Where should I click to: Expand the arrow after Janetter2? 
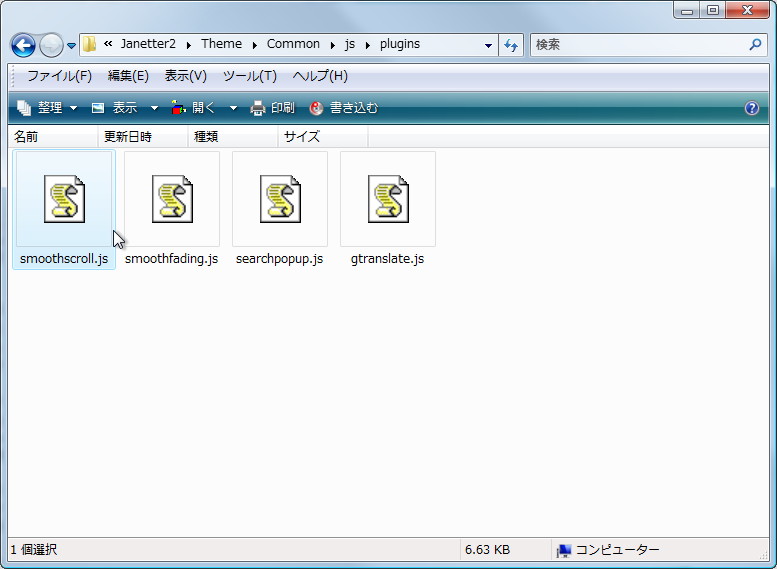[x=189, y=45]
